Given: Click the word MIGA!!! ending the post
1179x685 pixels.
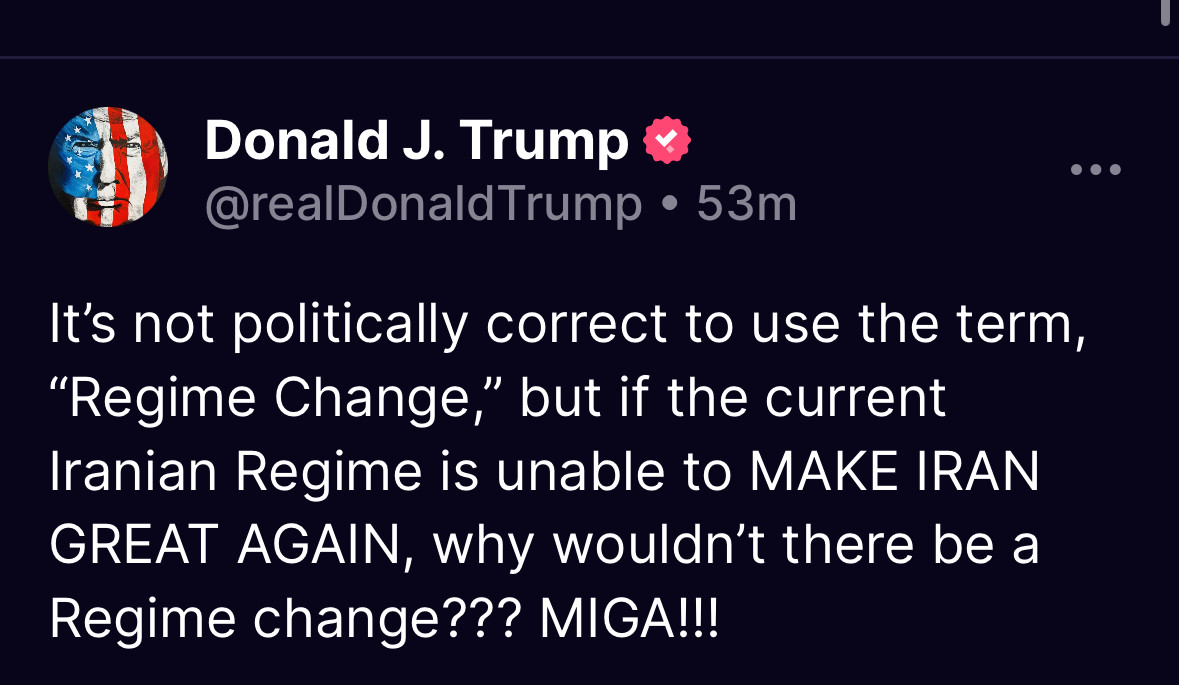Looking at the screenshot, I should 628,620.
